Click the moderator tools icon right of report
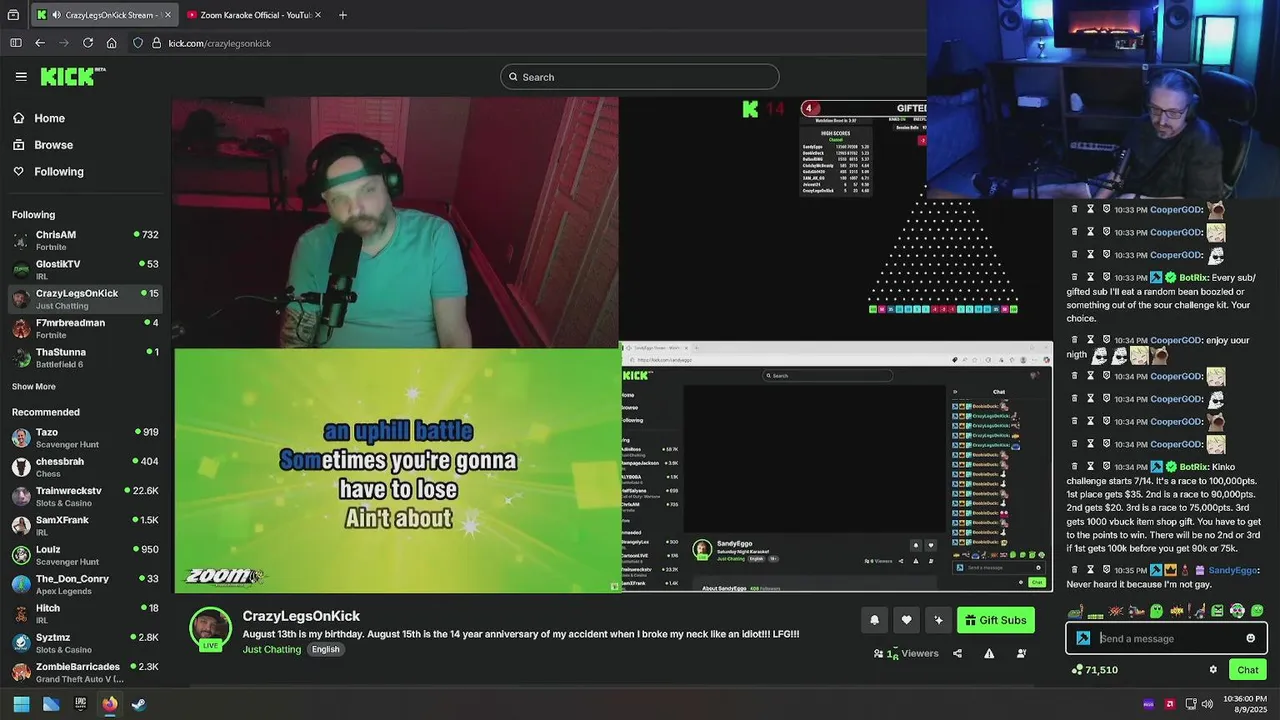Screen dimensions: 1280x720 1021,653
